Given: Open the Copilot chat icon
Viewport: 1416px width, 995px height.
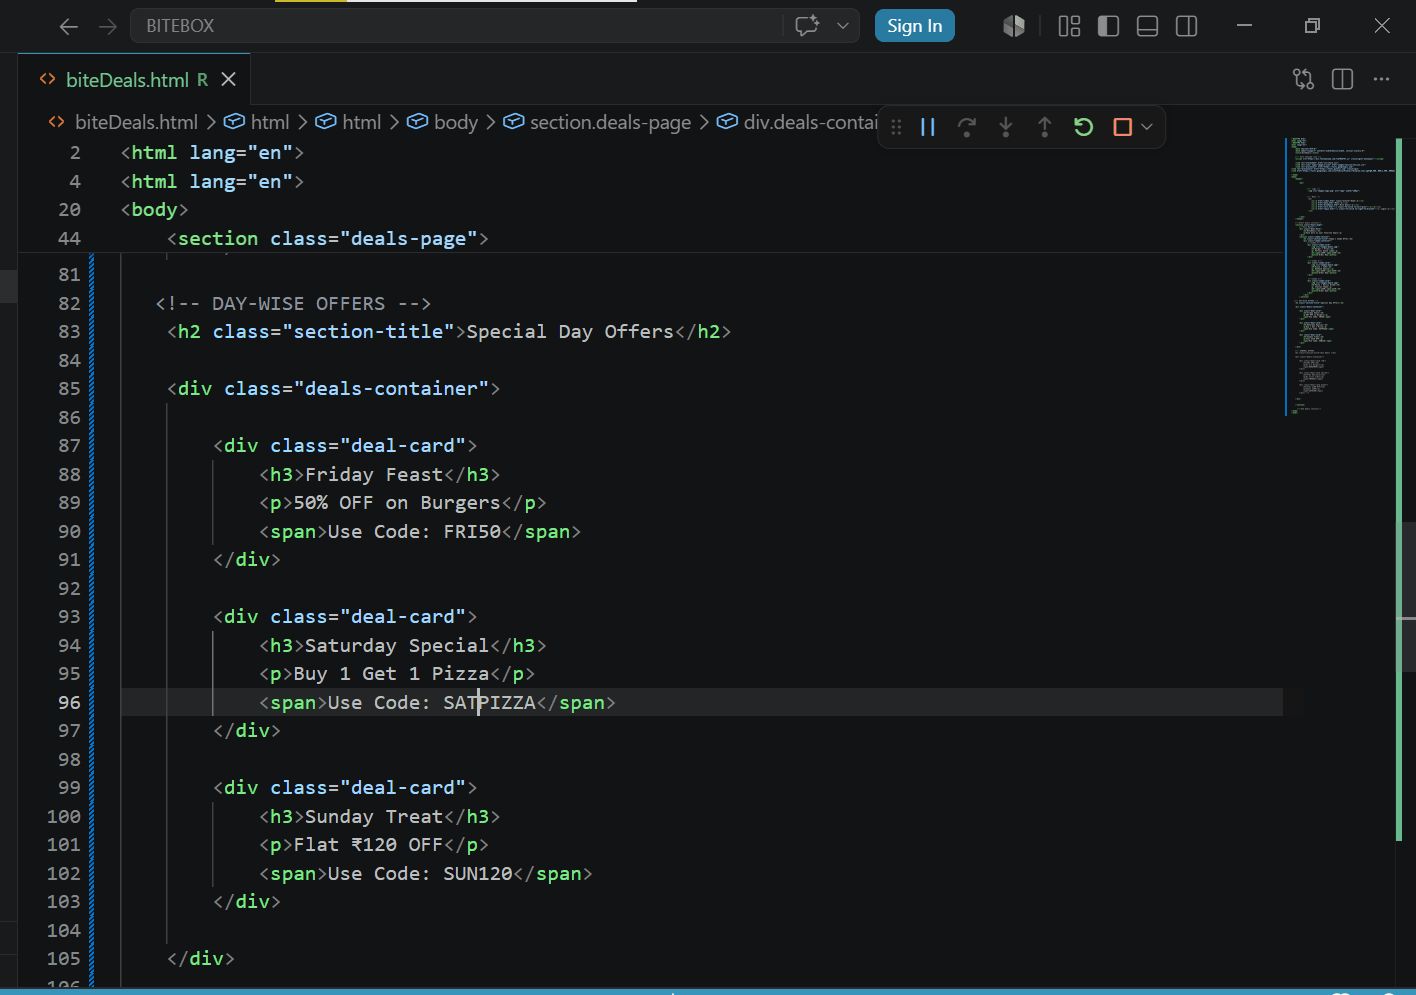Looking at the screenshot, I should coord(807,26).
